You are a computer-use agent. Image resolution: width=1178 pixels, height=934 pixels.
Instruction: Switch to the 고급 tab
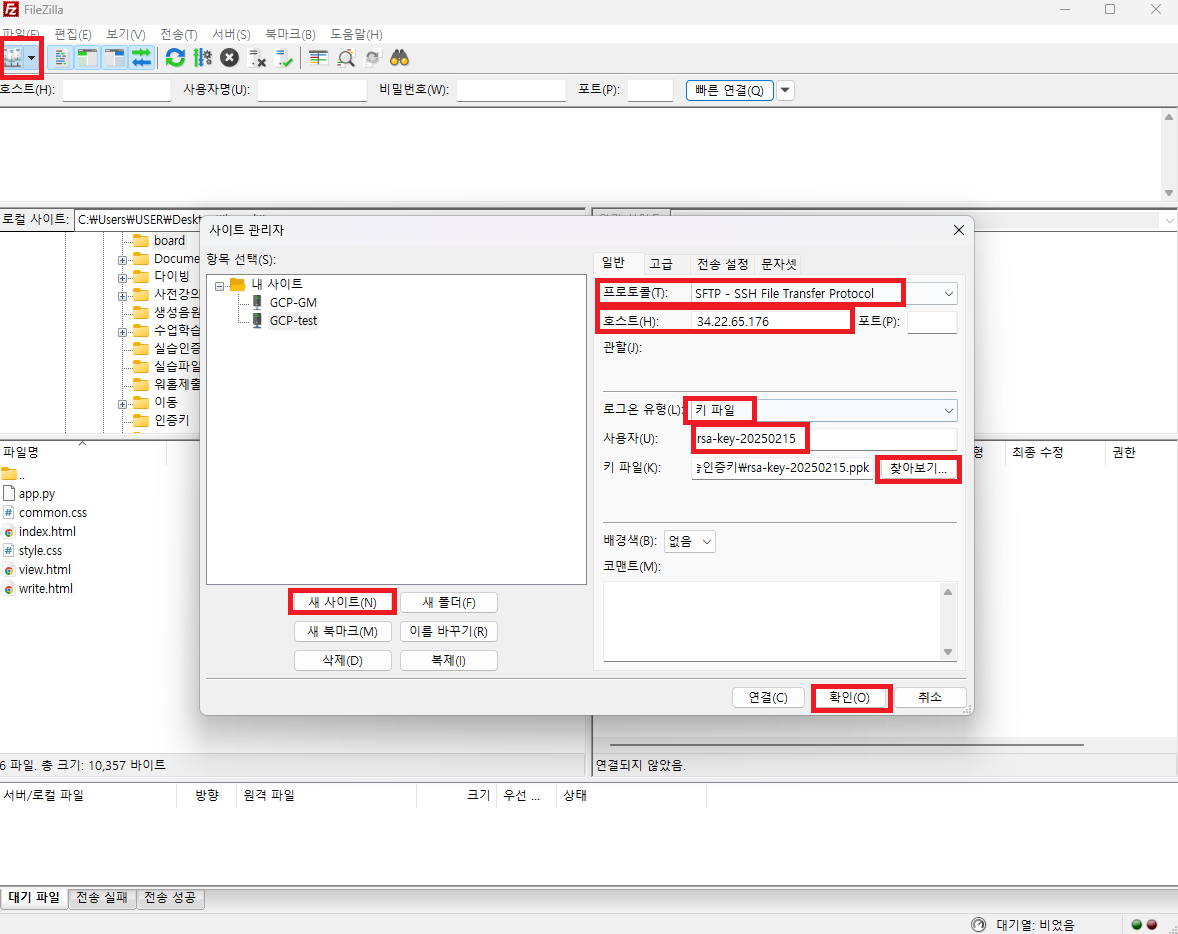[x=661, y=264]
